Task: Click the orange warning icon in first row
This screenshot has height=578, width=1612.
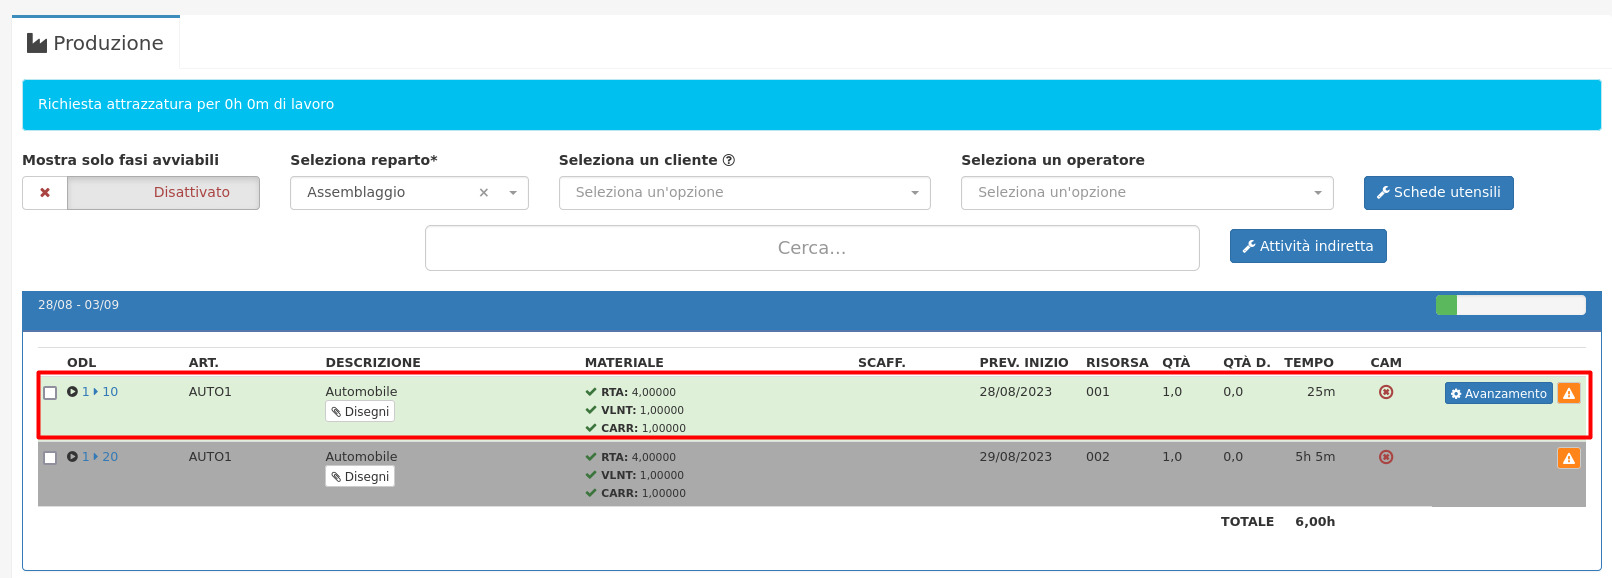Action: click(1569, 393)
